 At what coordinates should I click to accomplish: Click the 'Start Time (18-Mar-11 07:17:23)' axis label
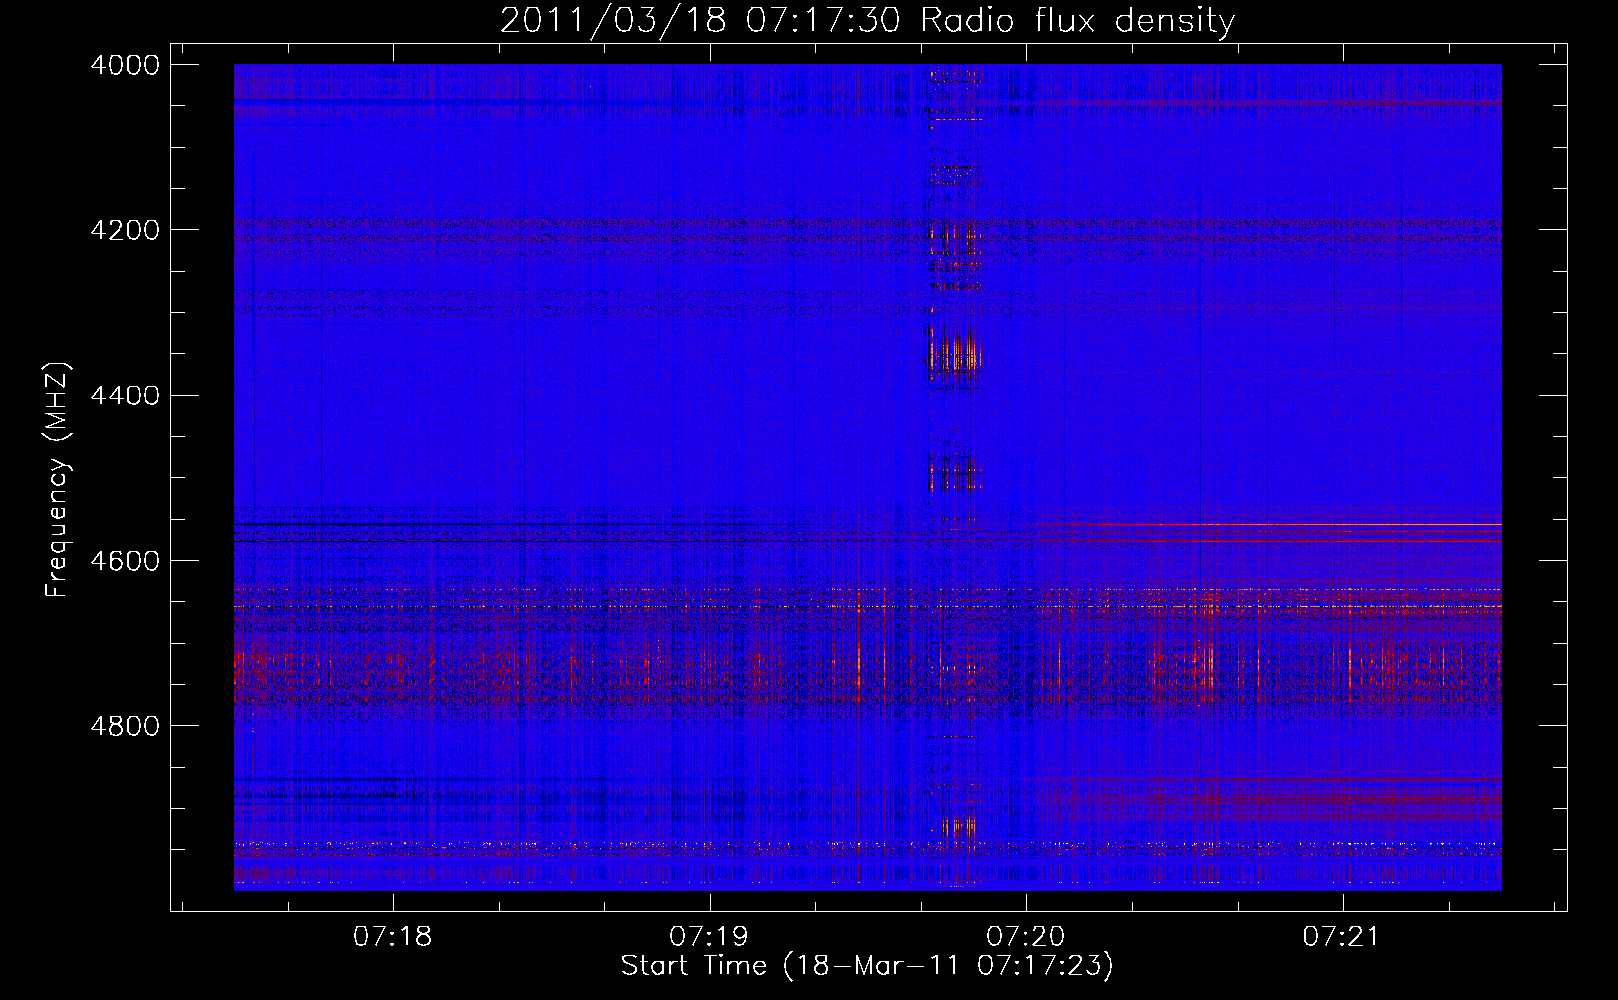[x=867, y=966]
